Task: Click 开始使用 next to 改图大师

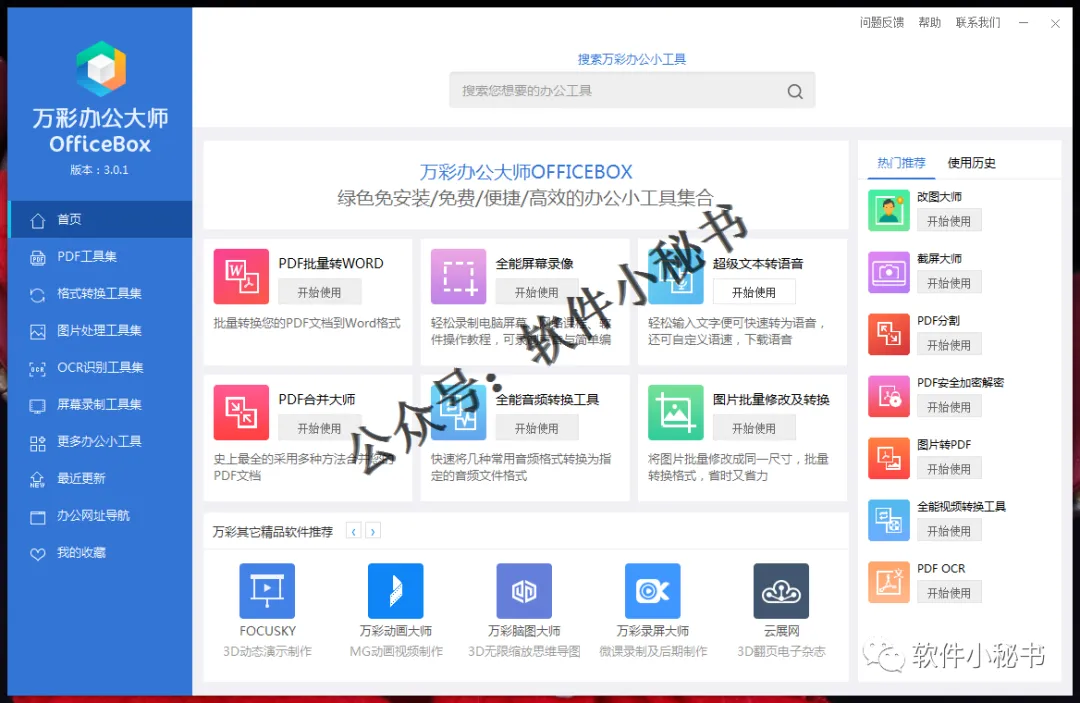Action: click(949, 221)
